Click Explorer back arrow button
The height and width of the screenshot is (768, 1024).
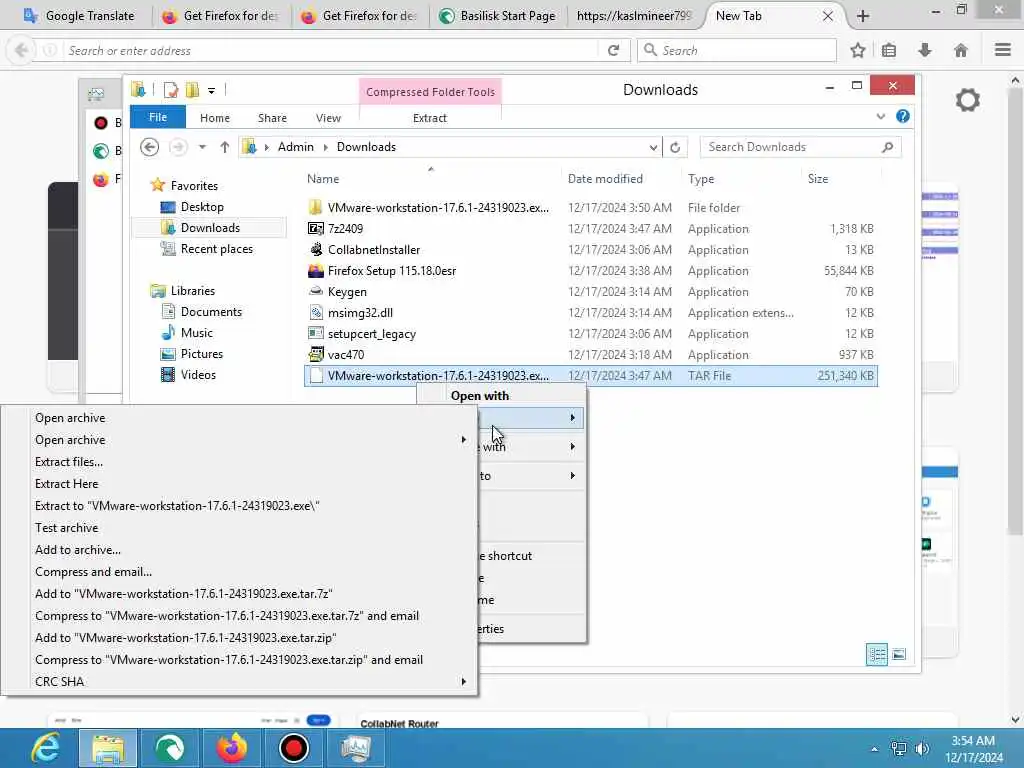click(x=150, y=147)
